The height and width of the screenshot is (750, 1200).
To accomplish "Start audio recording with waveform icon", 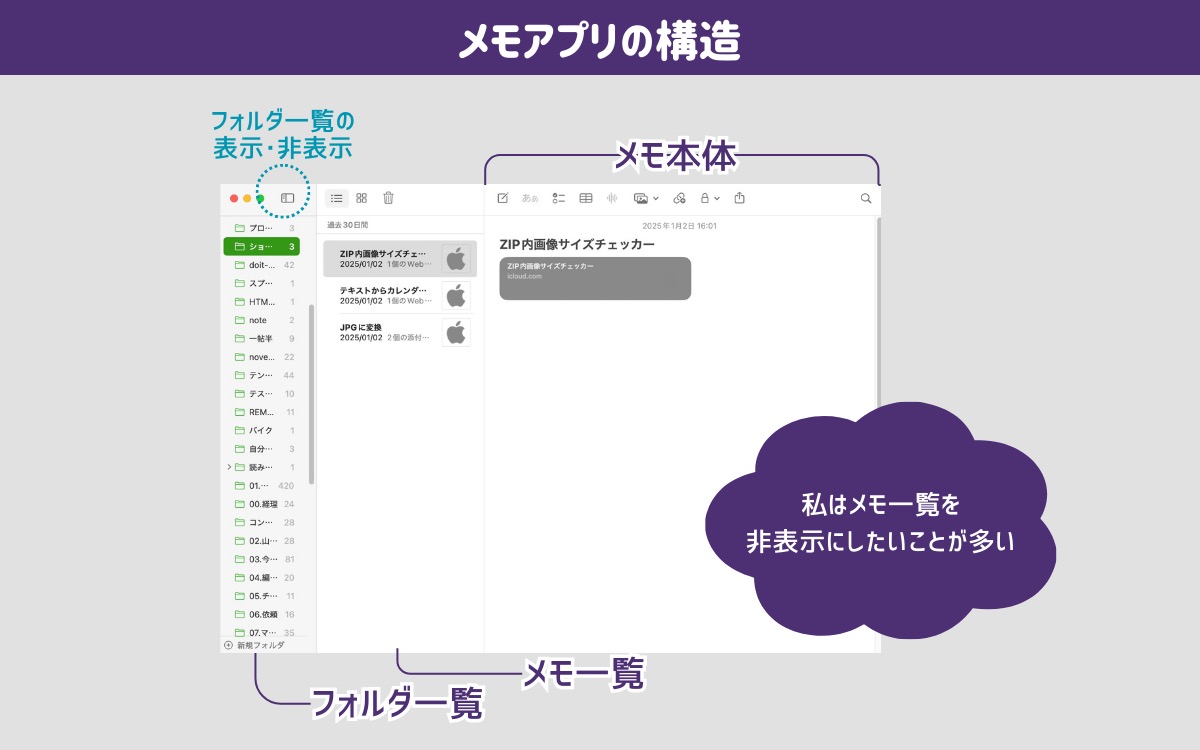I will pos(612,198).
